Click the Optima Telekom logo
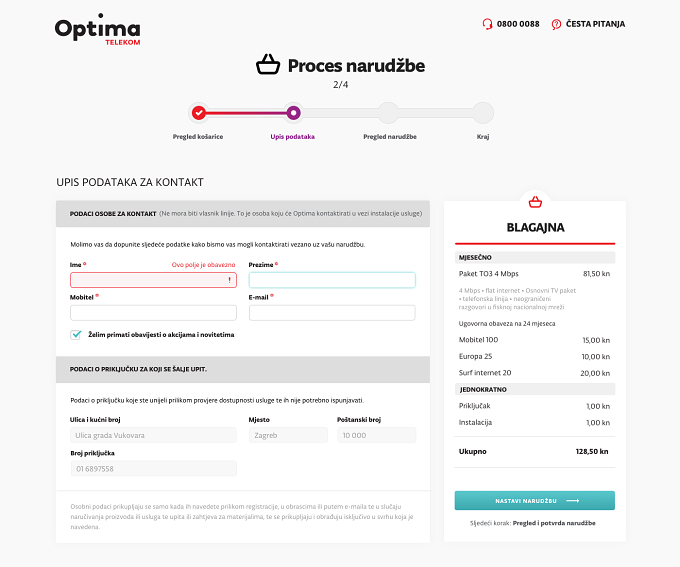Viewport: 680px width, 567px height. 98,29
